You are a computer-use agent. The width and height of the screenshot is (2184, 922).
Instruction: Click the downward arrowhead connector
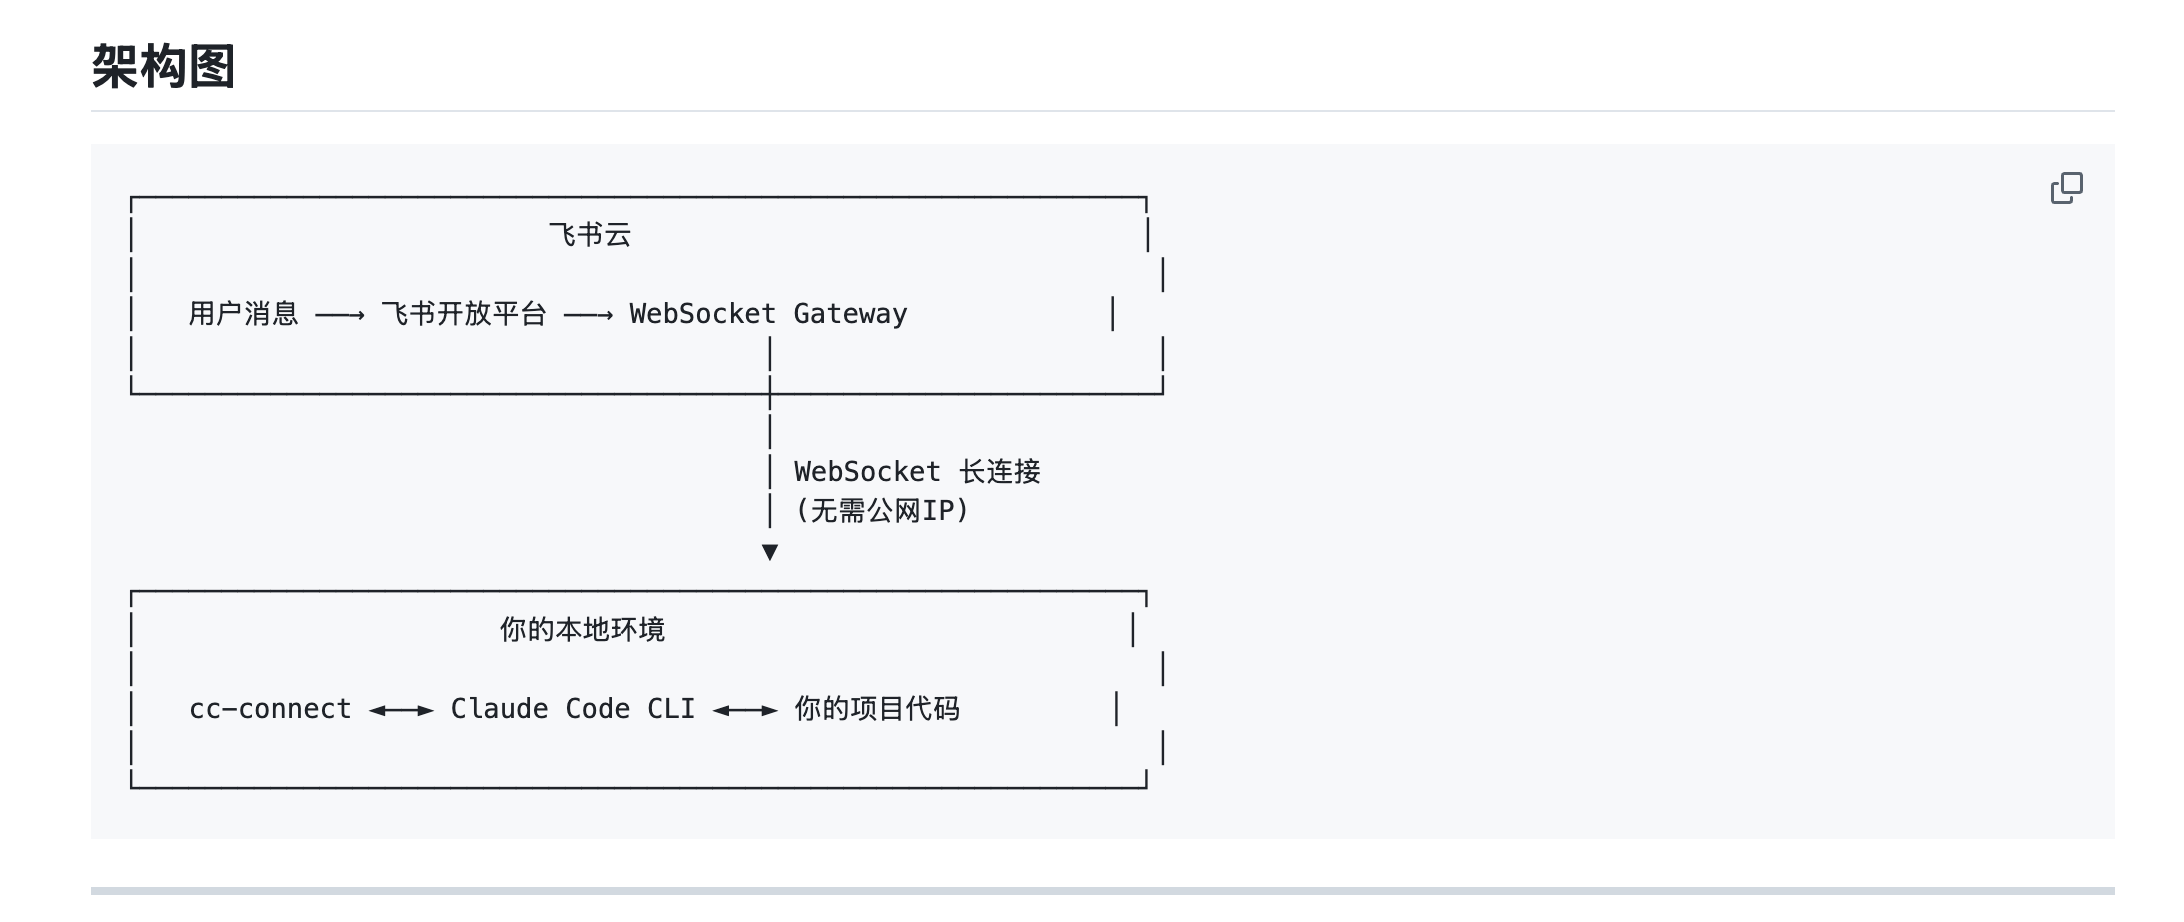coord(770,552)
